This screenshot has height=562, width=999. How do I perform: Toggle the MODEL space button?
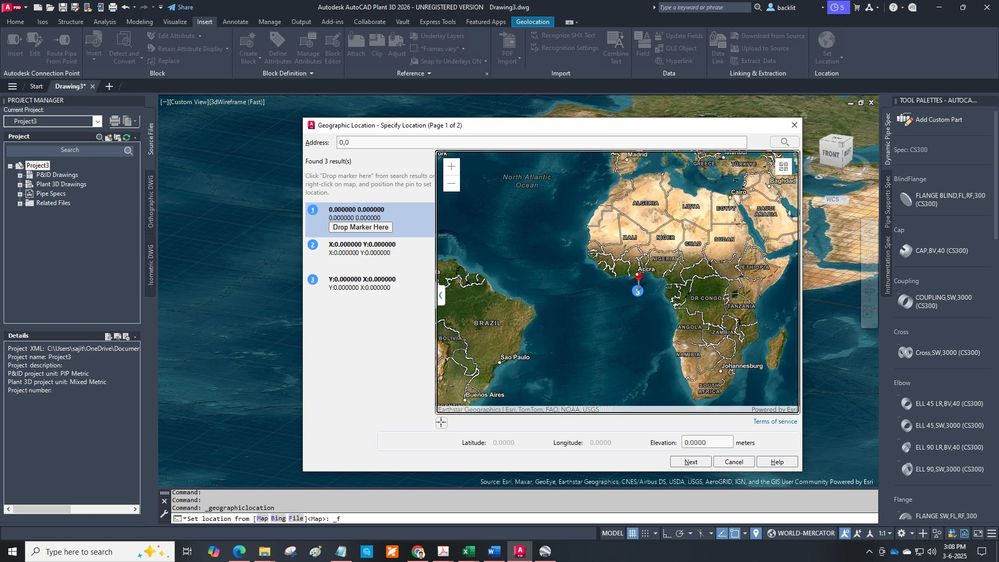click(612, 533)
